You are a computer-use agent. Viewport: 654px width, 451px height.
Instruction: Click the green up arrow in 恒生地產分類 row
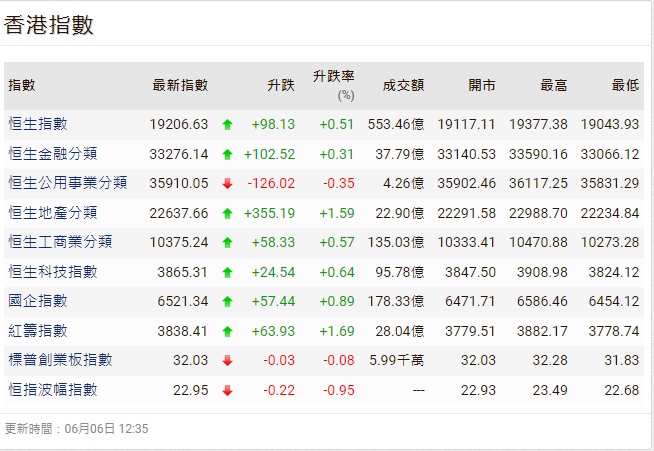click(227, 213)
